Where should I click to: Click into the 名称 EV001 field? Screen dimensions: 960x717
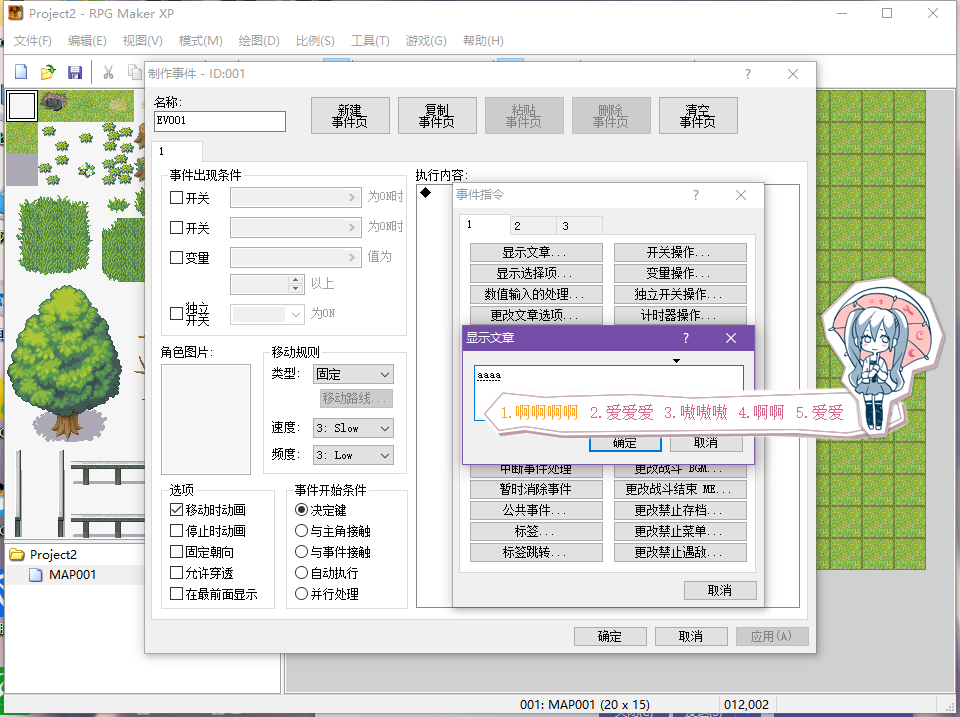click(220, 121)
